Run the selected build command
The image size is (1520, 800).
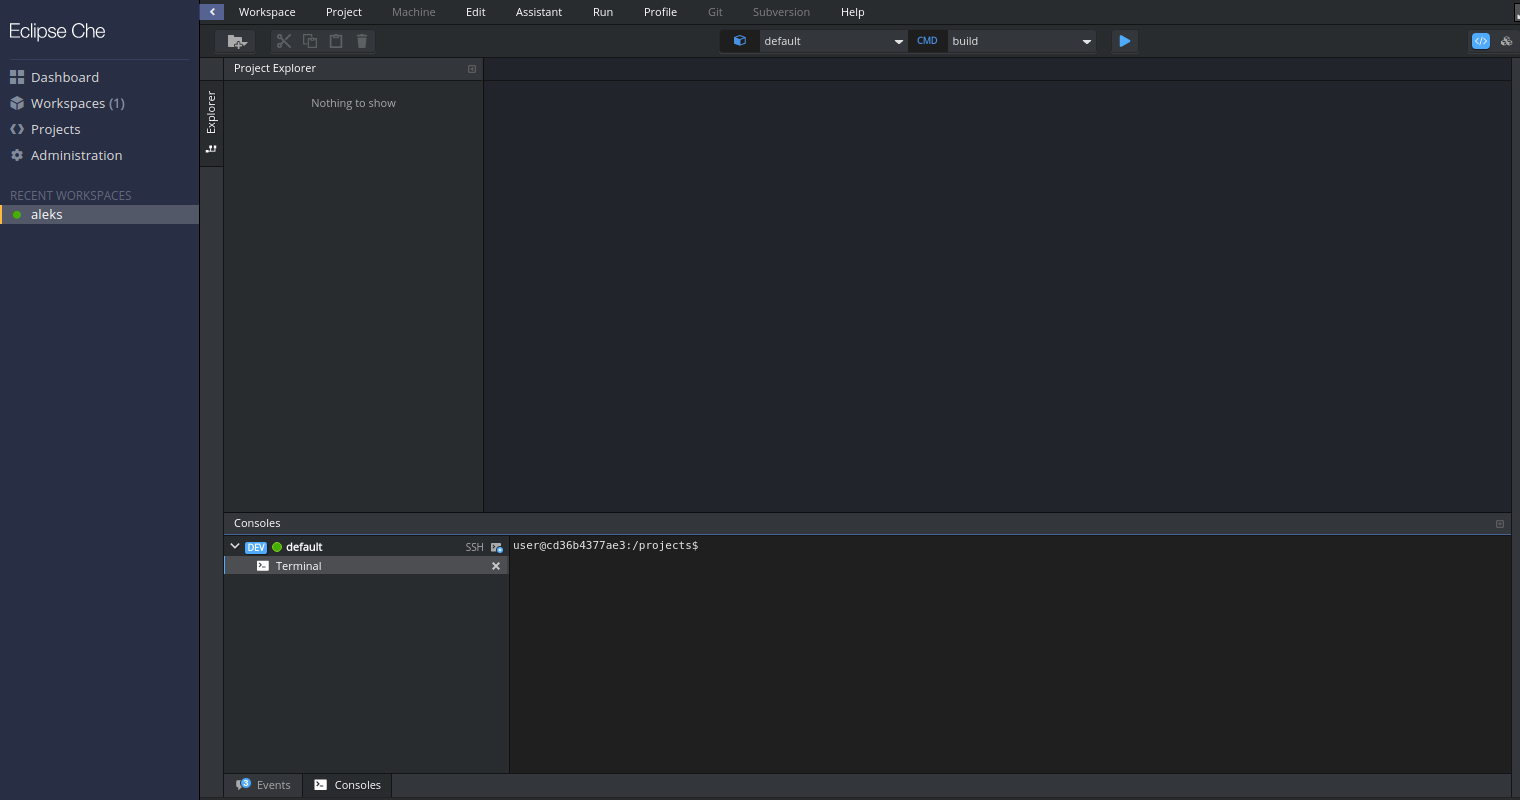pos(1125,41)
